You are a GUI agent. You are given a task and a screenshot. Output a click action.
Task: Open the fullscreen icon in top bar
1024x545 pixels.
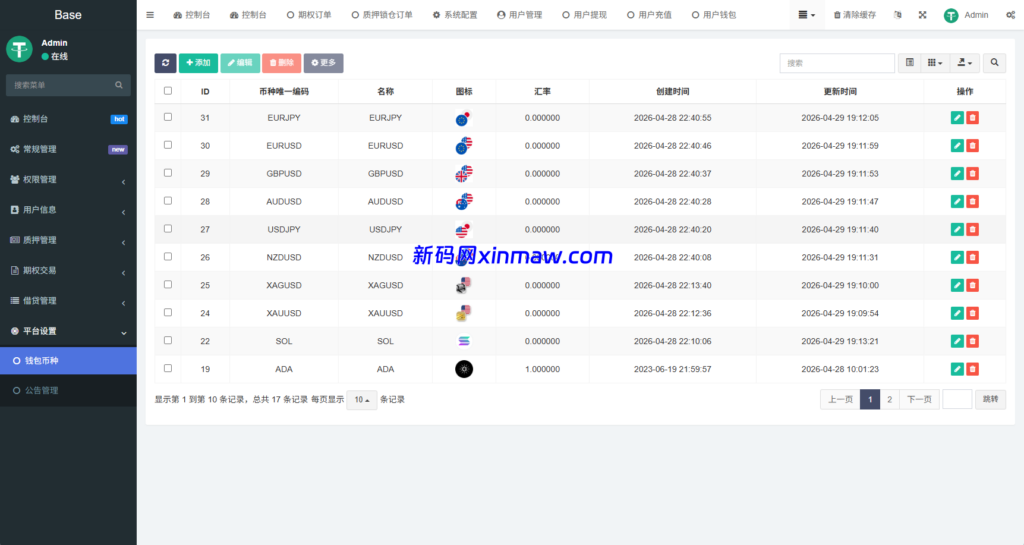tap(922, 15)
